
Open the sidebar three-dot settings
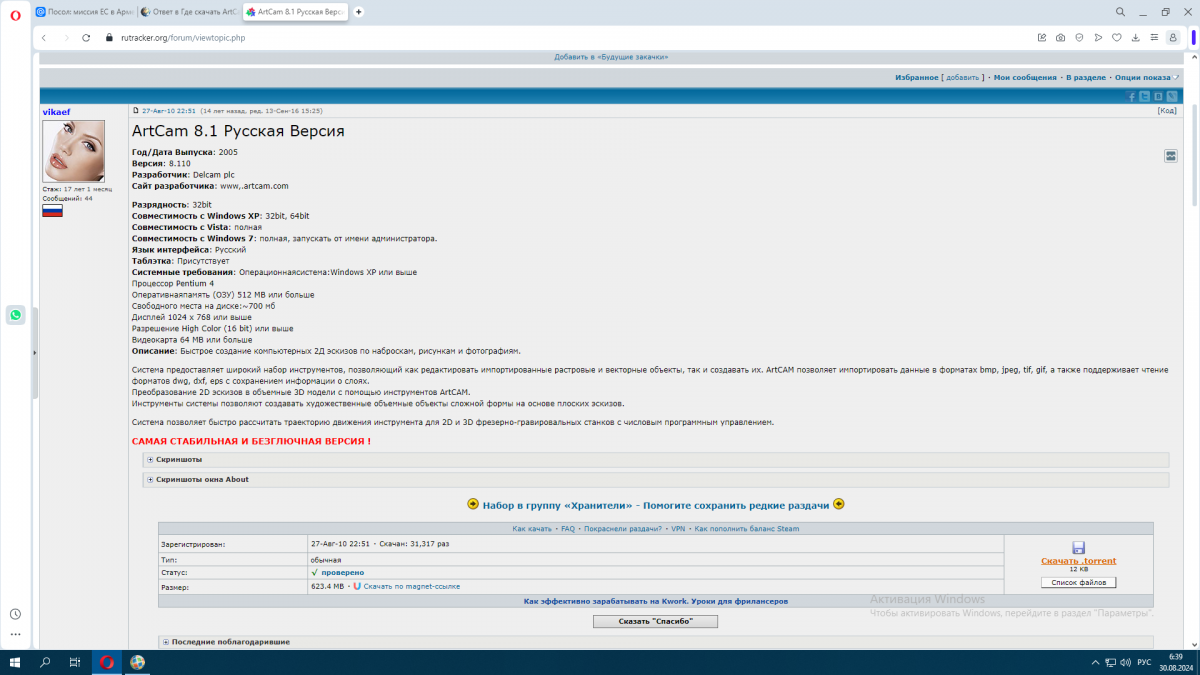click(x=15, y=634)
